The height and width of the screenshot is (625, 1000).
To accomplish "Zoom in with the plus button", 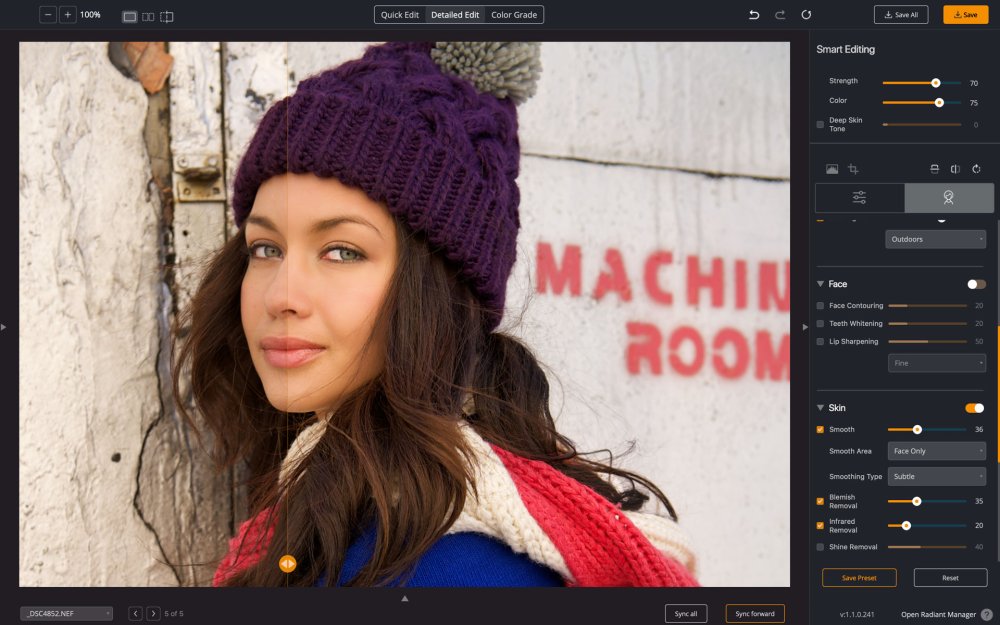I will coord(68,15).
